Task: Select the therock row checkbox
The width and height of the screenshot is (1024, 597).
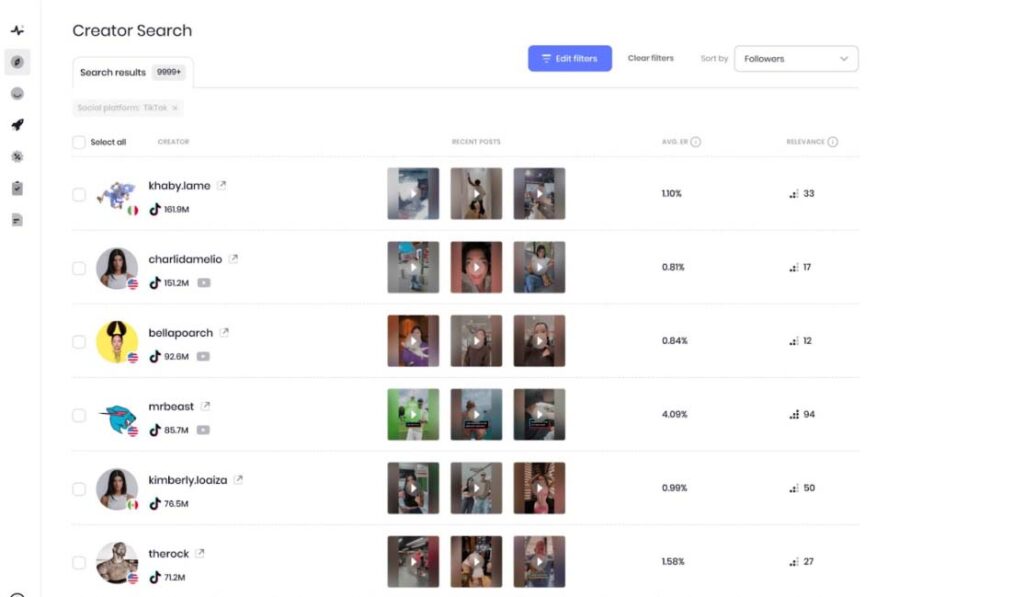Action: 79,562
